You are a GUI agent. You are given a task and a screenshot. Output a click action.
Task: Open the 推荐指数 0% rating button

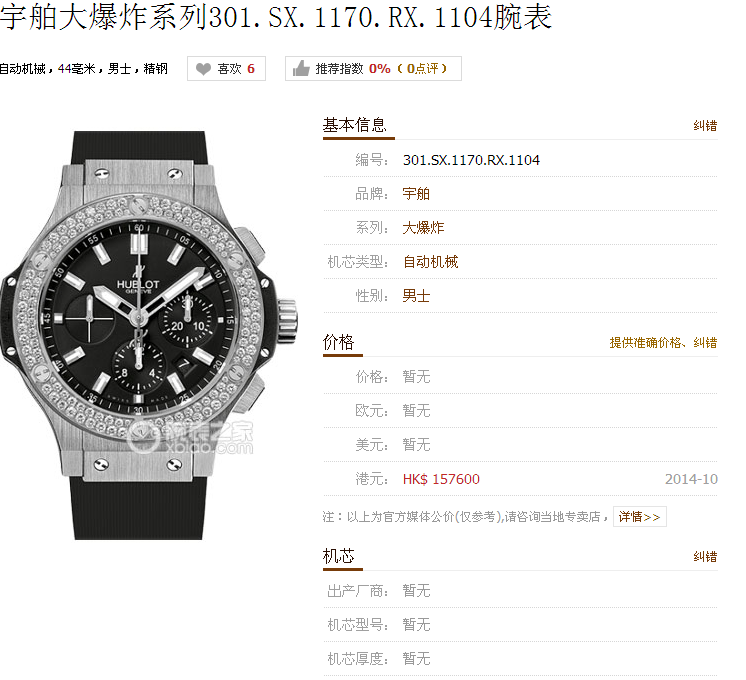(373, 69)
